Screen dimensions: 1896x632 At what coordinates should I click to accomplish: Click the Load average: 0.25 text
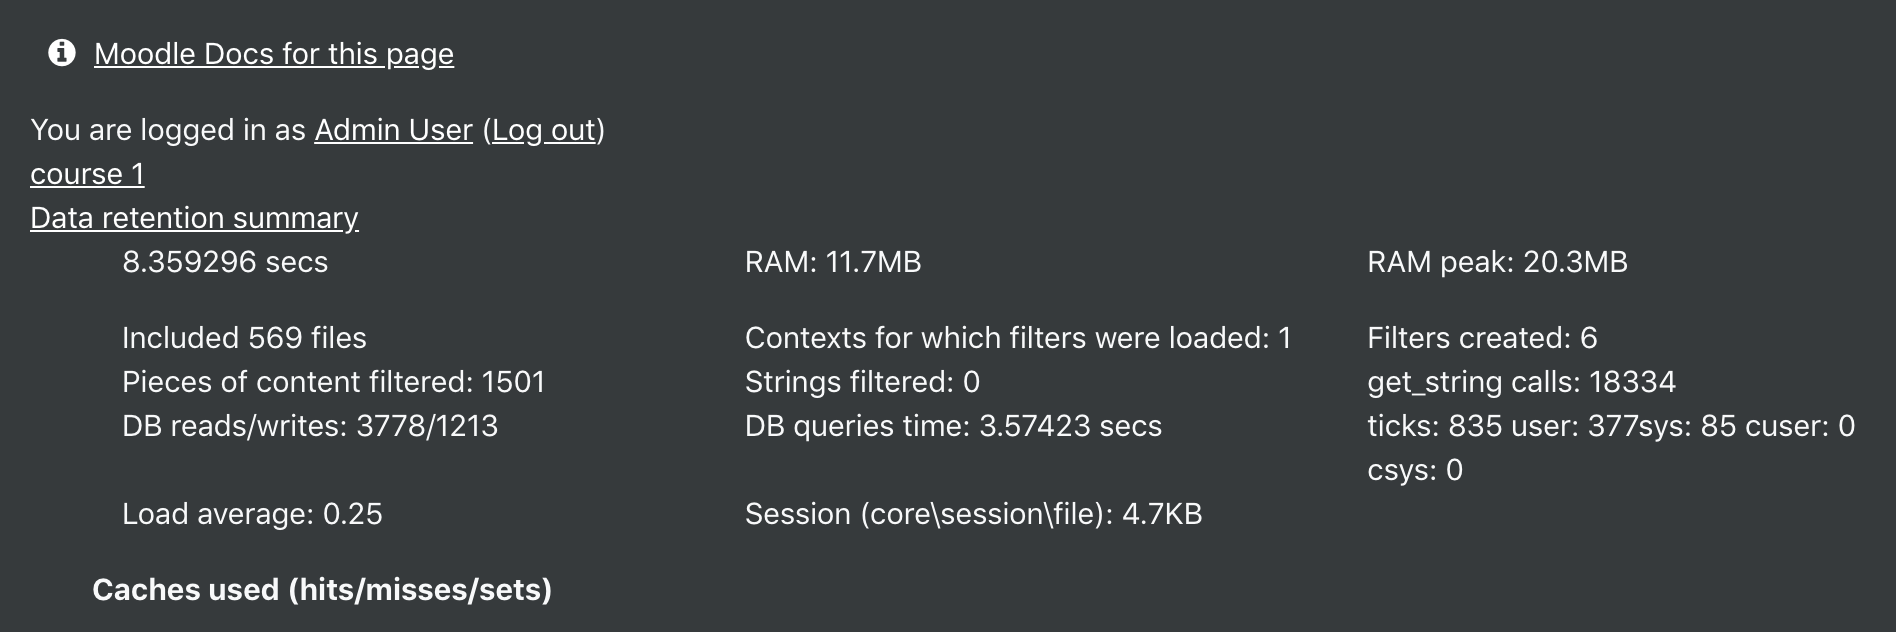(x=252, y=514)
